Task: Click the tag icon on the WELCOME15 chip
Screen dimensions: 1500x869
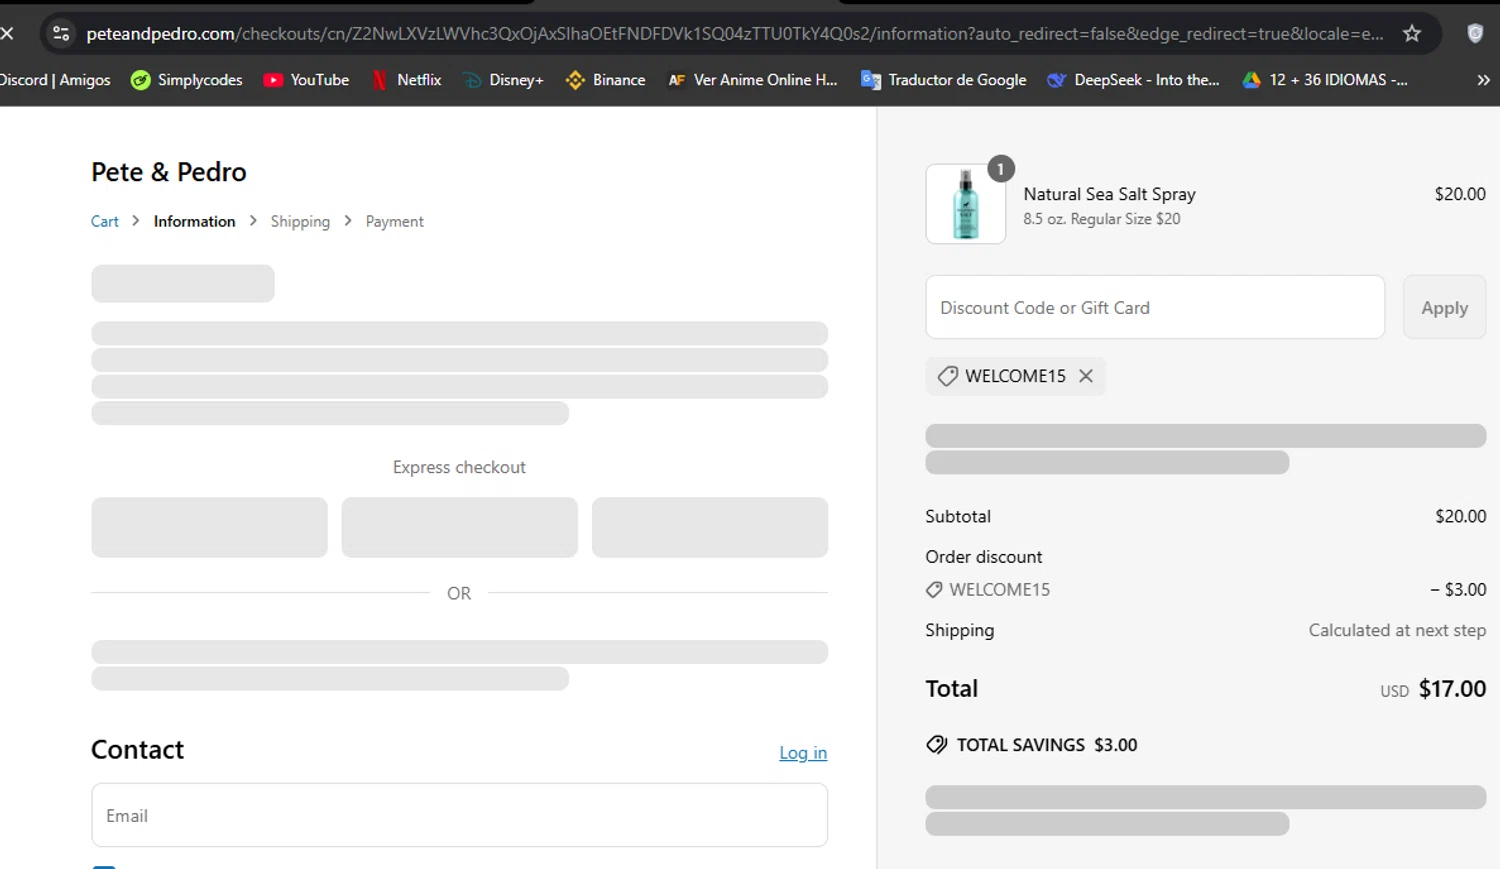Action: point(947,376)
